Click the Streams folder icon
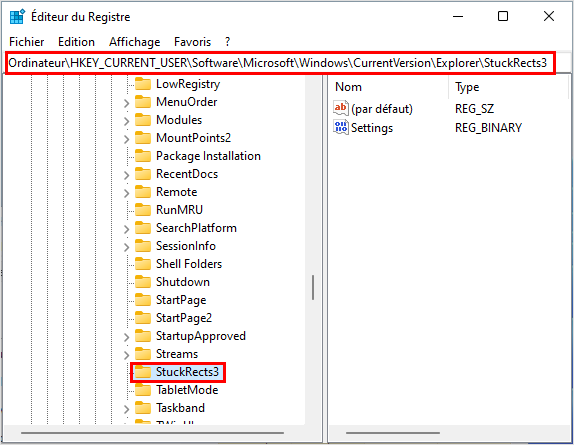Viewport: 574px width, 445px height. click(x=143, y=354)
